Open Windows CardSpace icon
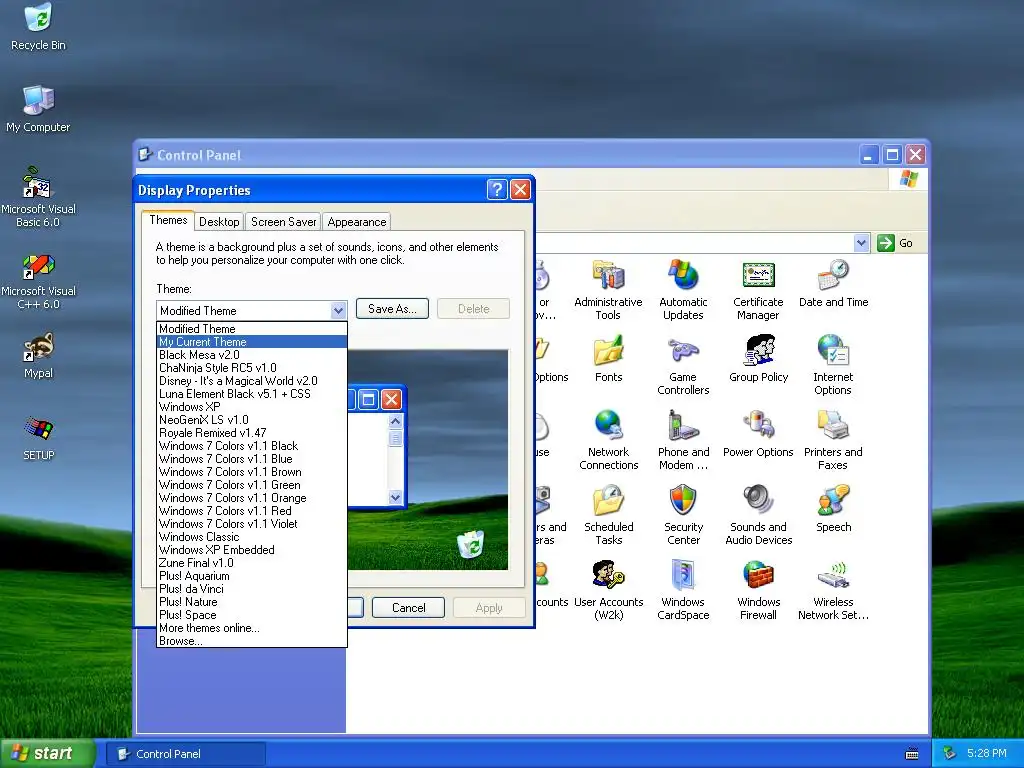1024x768 pixels. click(683, 590)
